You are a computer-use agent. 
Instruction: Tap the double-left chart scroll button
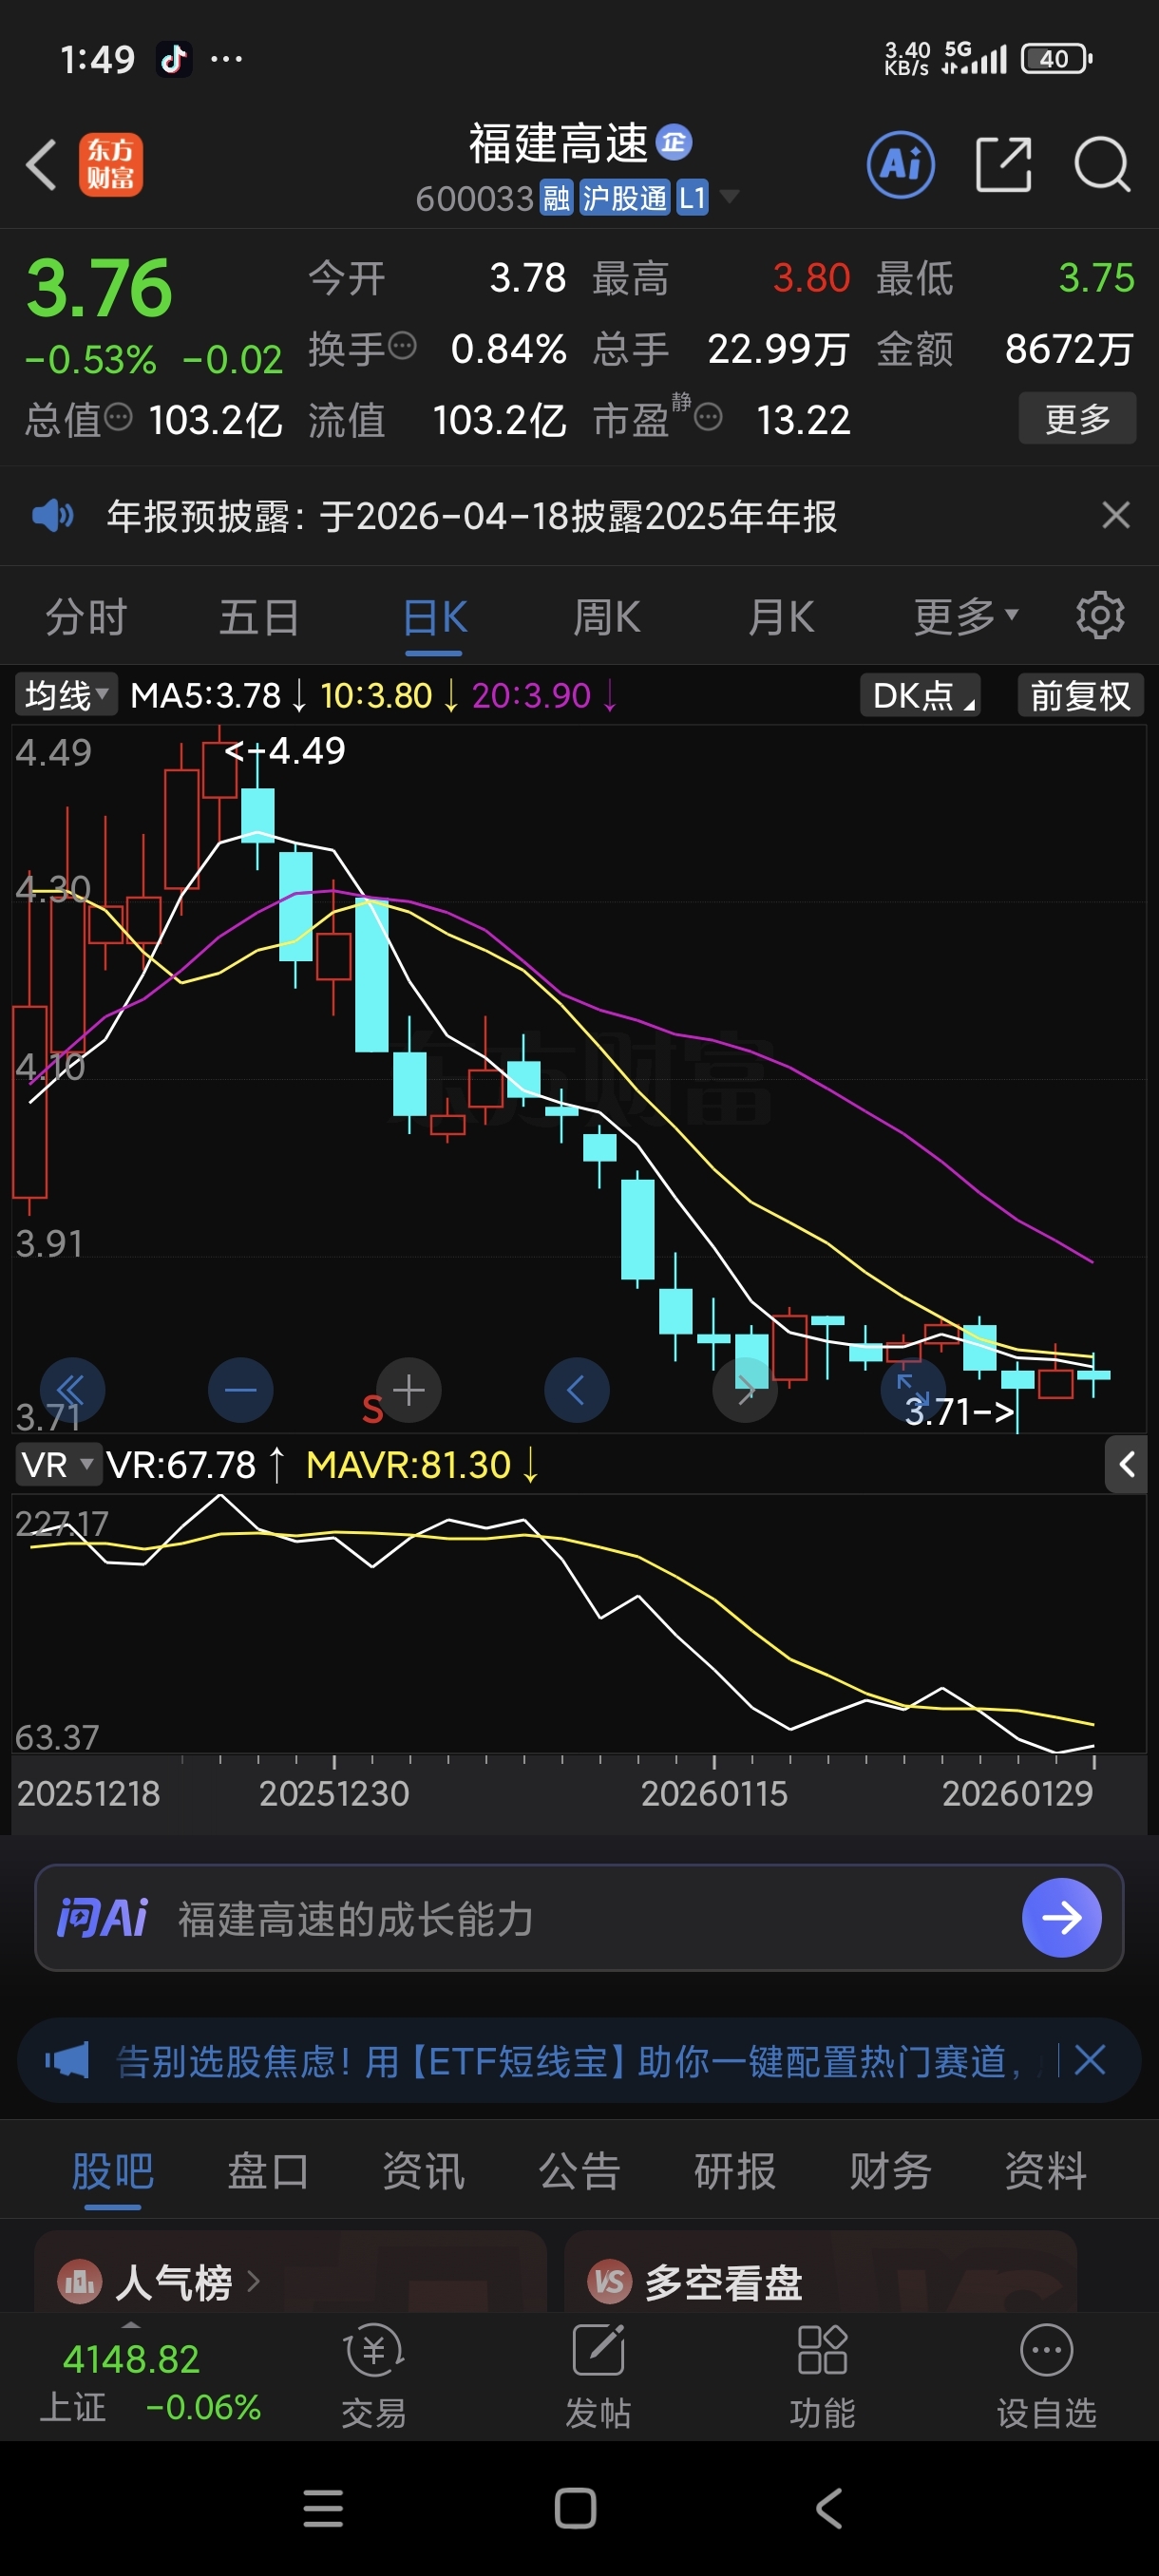point(72,1390)
